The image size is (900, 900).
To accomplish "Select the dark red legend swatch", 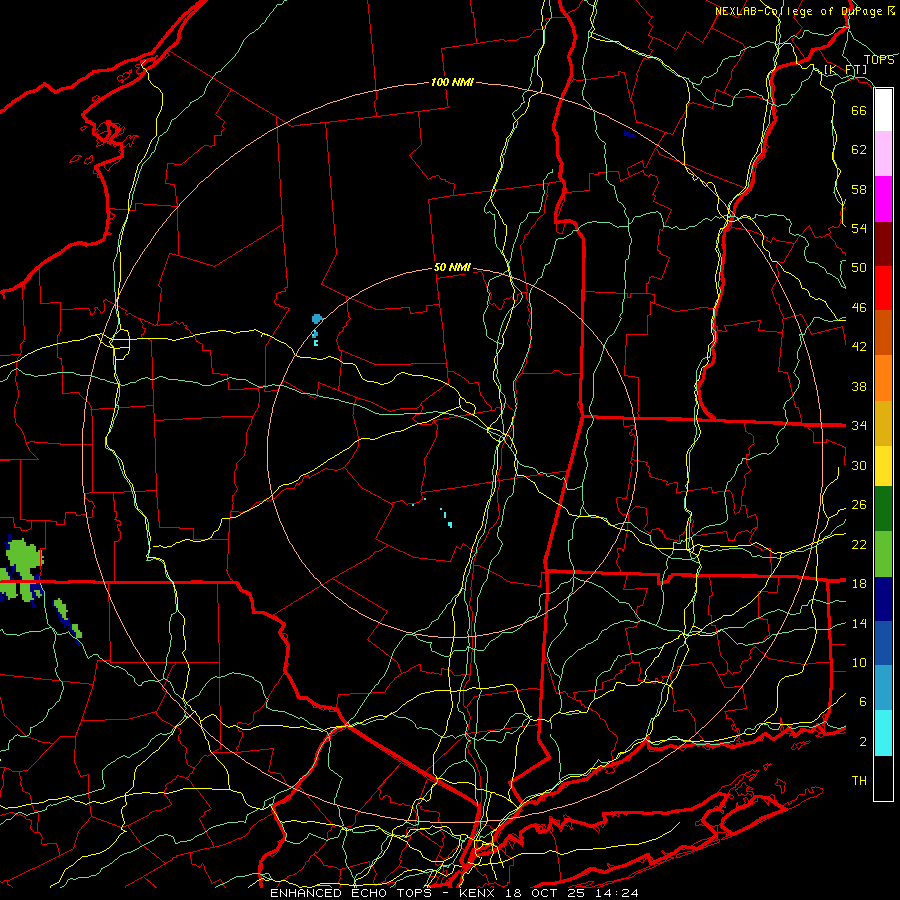I will 883,244.
